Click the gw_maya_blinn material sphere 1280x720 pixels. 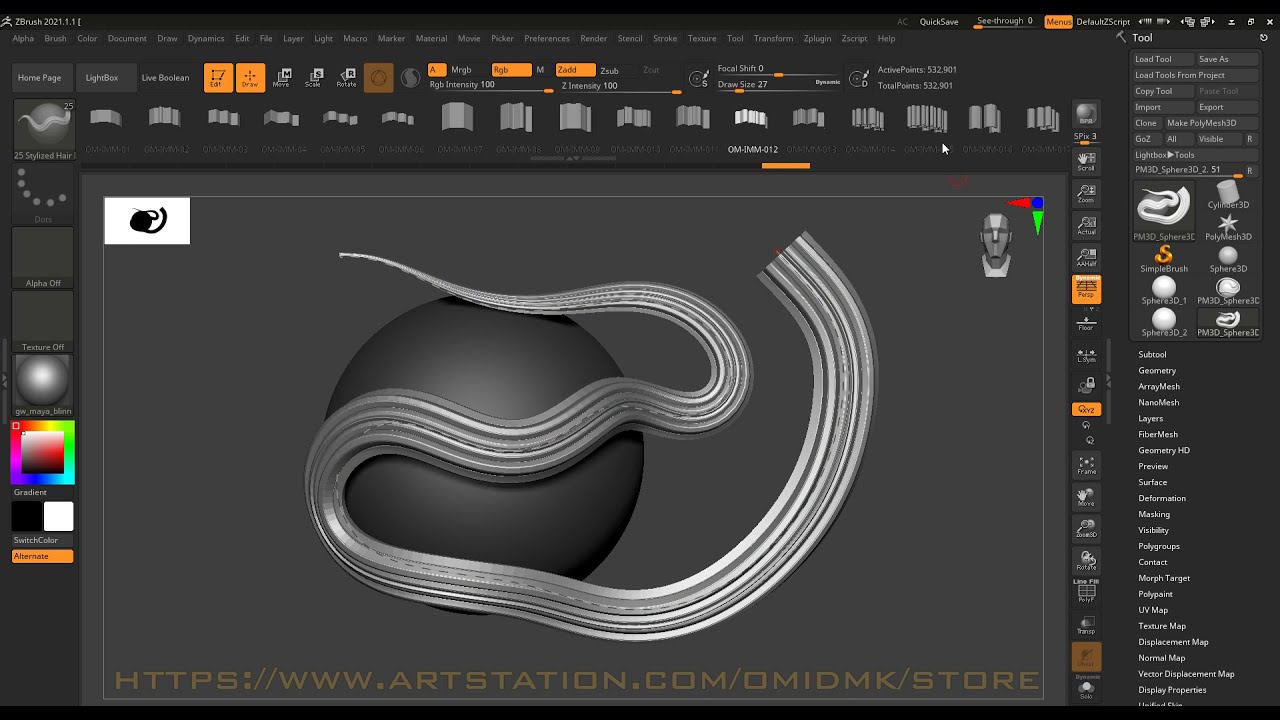(43, 383)
